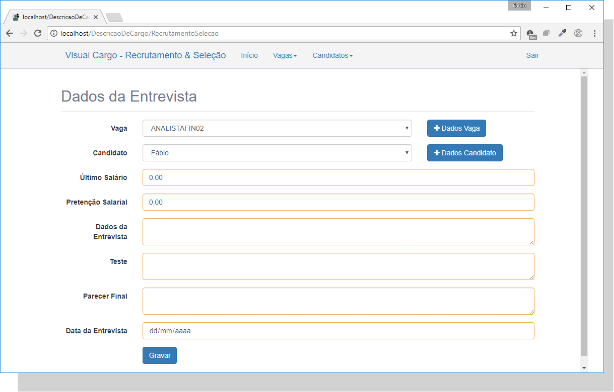Bookmark this page with the star icon

pyautogui.click(x=514, y=34)
